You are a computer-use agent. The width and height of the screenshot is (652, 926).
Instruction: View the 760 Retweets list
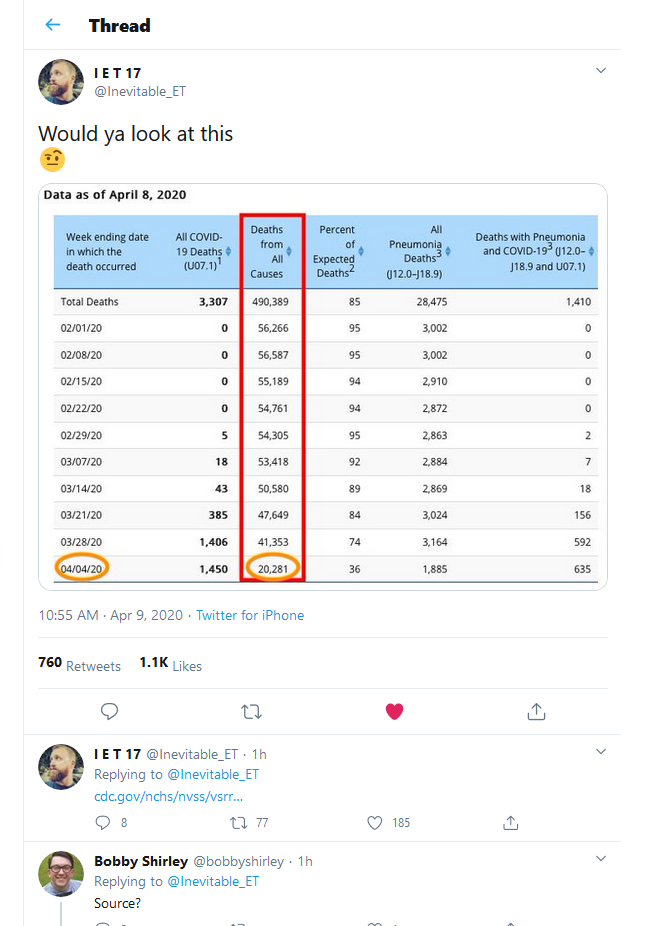point(79,664)
